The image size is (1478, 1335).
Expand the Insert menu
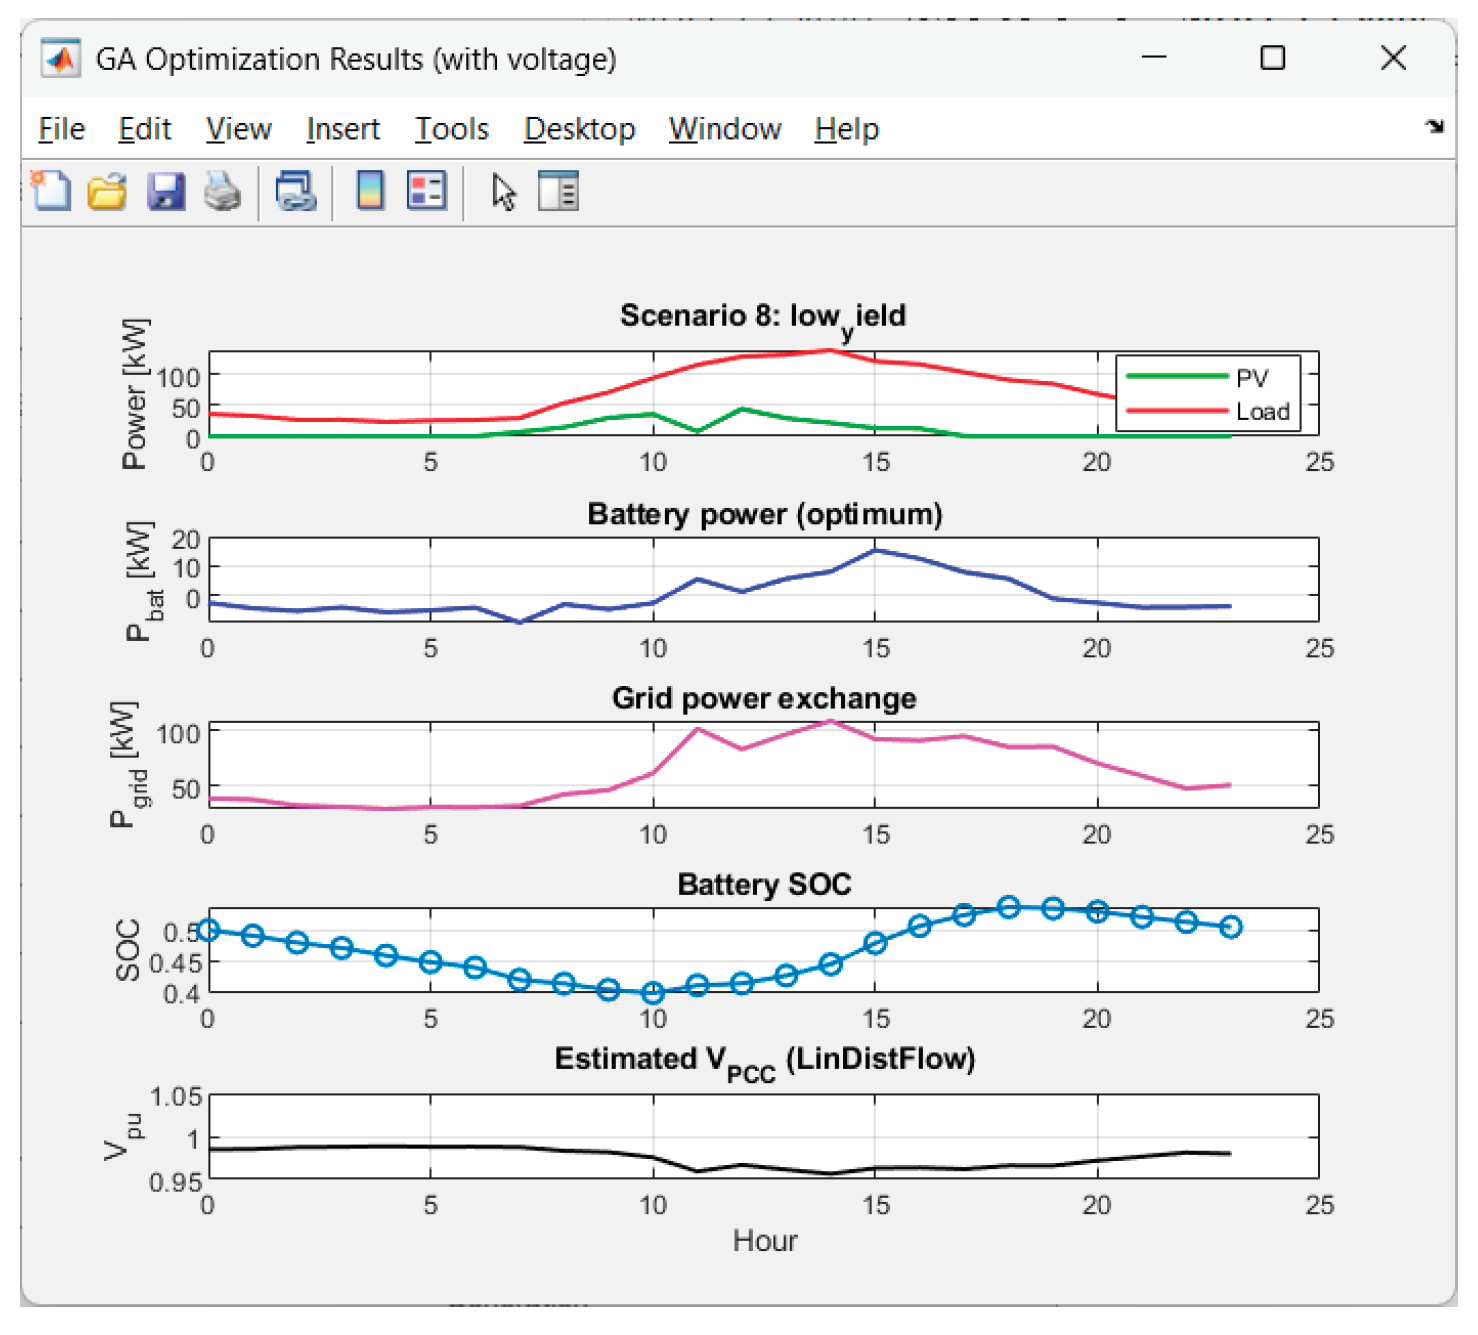coord(343,129)
